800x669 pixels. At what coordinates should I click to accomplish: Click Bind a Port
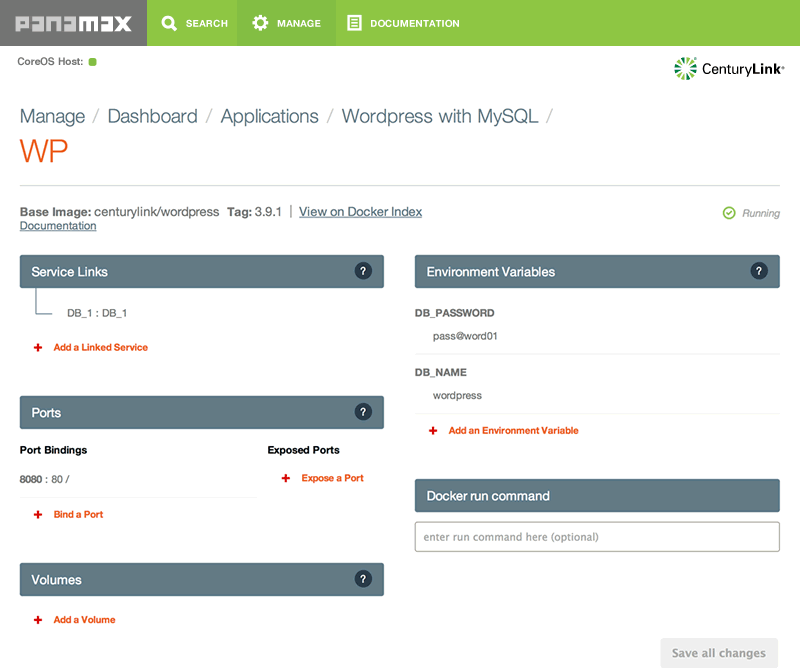point(78,514)
